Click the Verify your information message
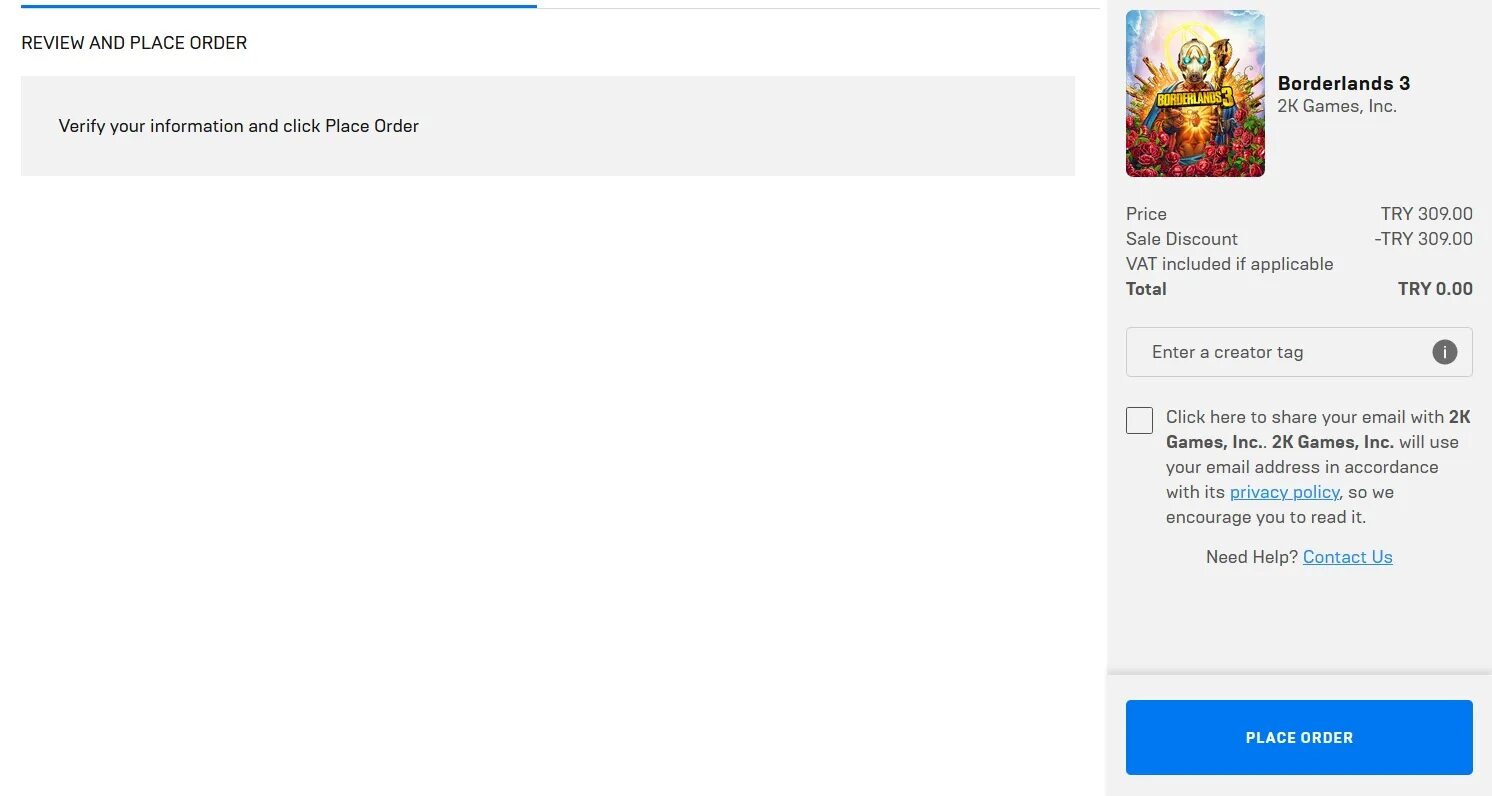This screenshot has height=796, width=1492. click(239, 126)
